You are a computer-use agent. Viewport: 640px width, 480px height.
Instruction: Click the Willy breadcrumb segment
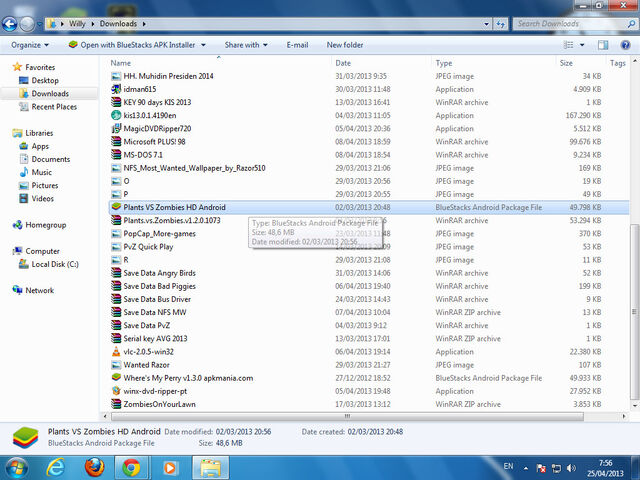pyautogui.click(x=77, y=24)
